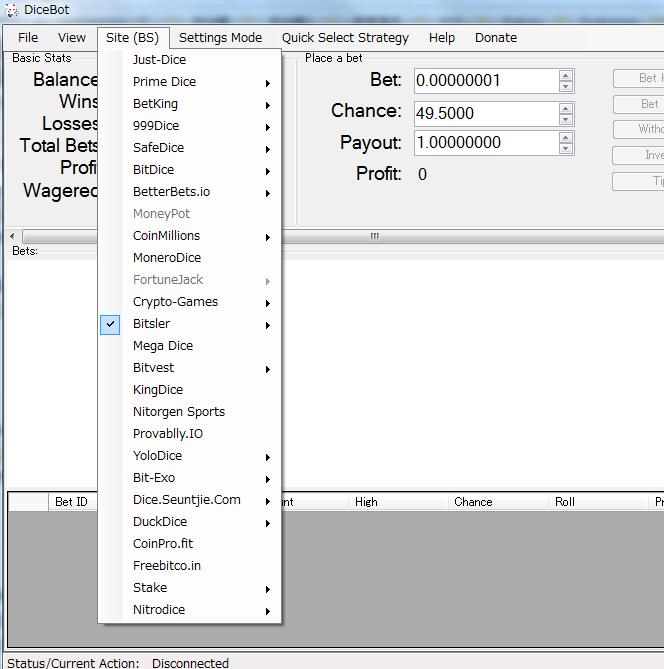Expand Dice.Seuntjie.Com submenu arrow
664x669 pixels.
tap(268, 501)
